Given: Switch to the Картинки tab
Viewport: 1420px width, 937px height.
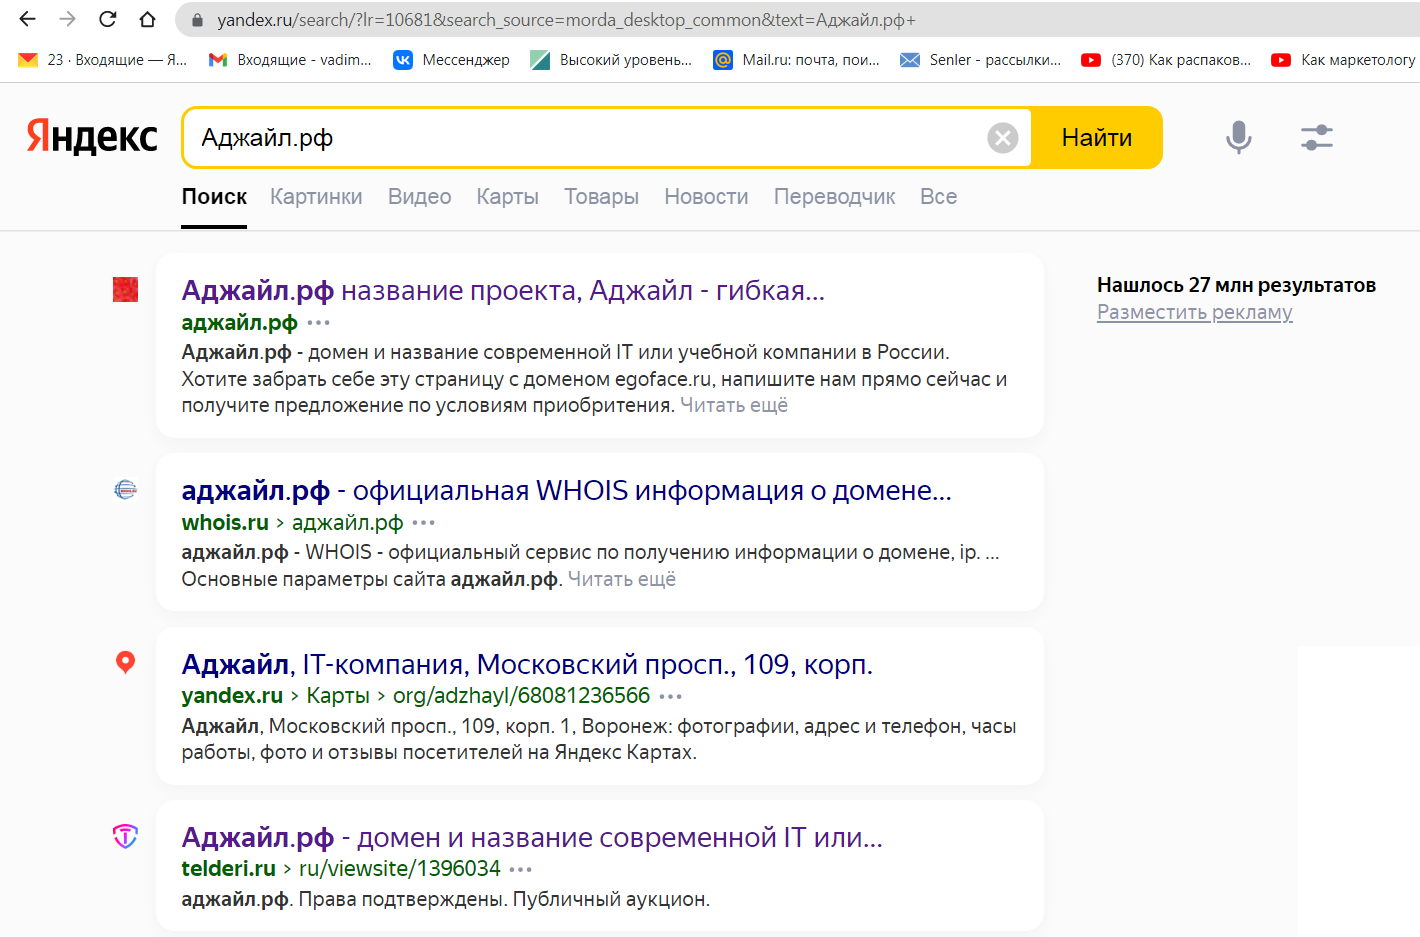Looking at the screenshot, I should (x=316, y=197).
